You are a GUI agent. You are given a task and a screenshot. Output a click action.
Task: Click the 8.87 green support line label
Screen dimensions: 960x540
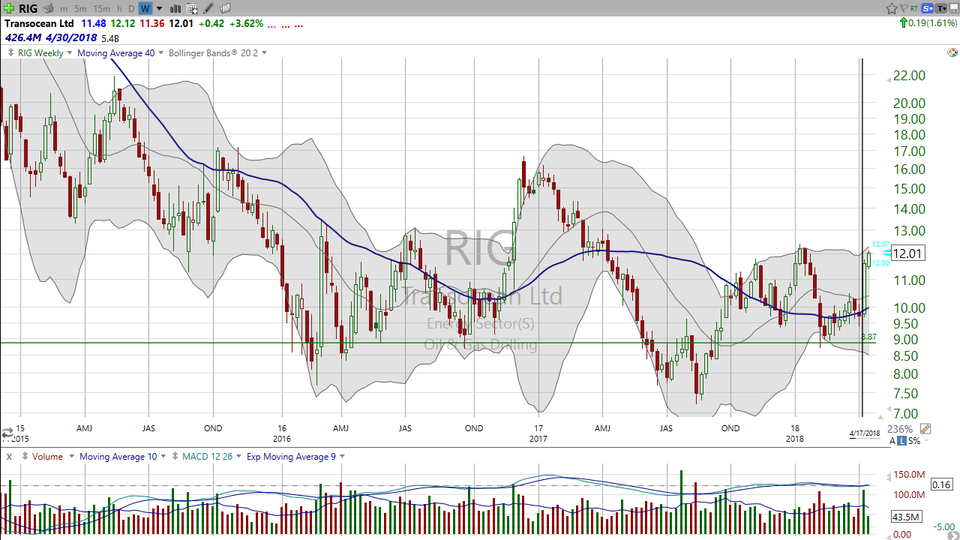[x=869, y=337]
